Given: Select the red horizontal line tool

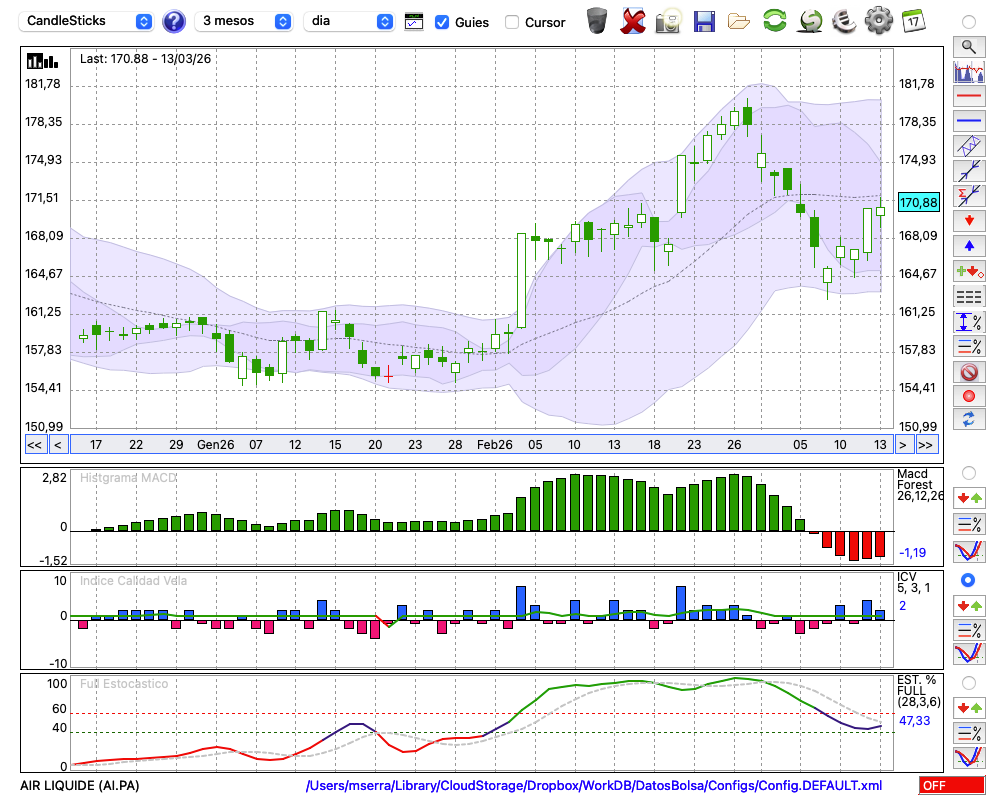Looking at the screenshot, I should pos(968,97).
